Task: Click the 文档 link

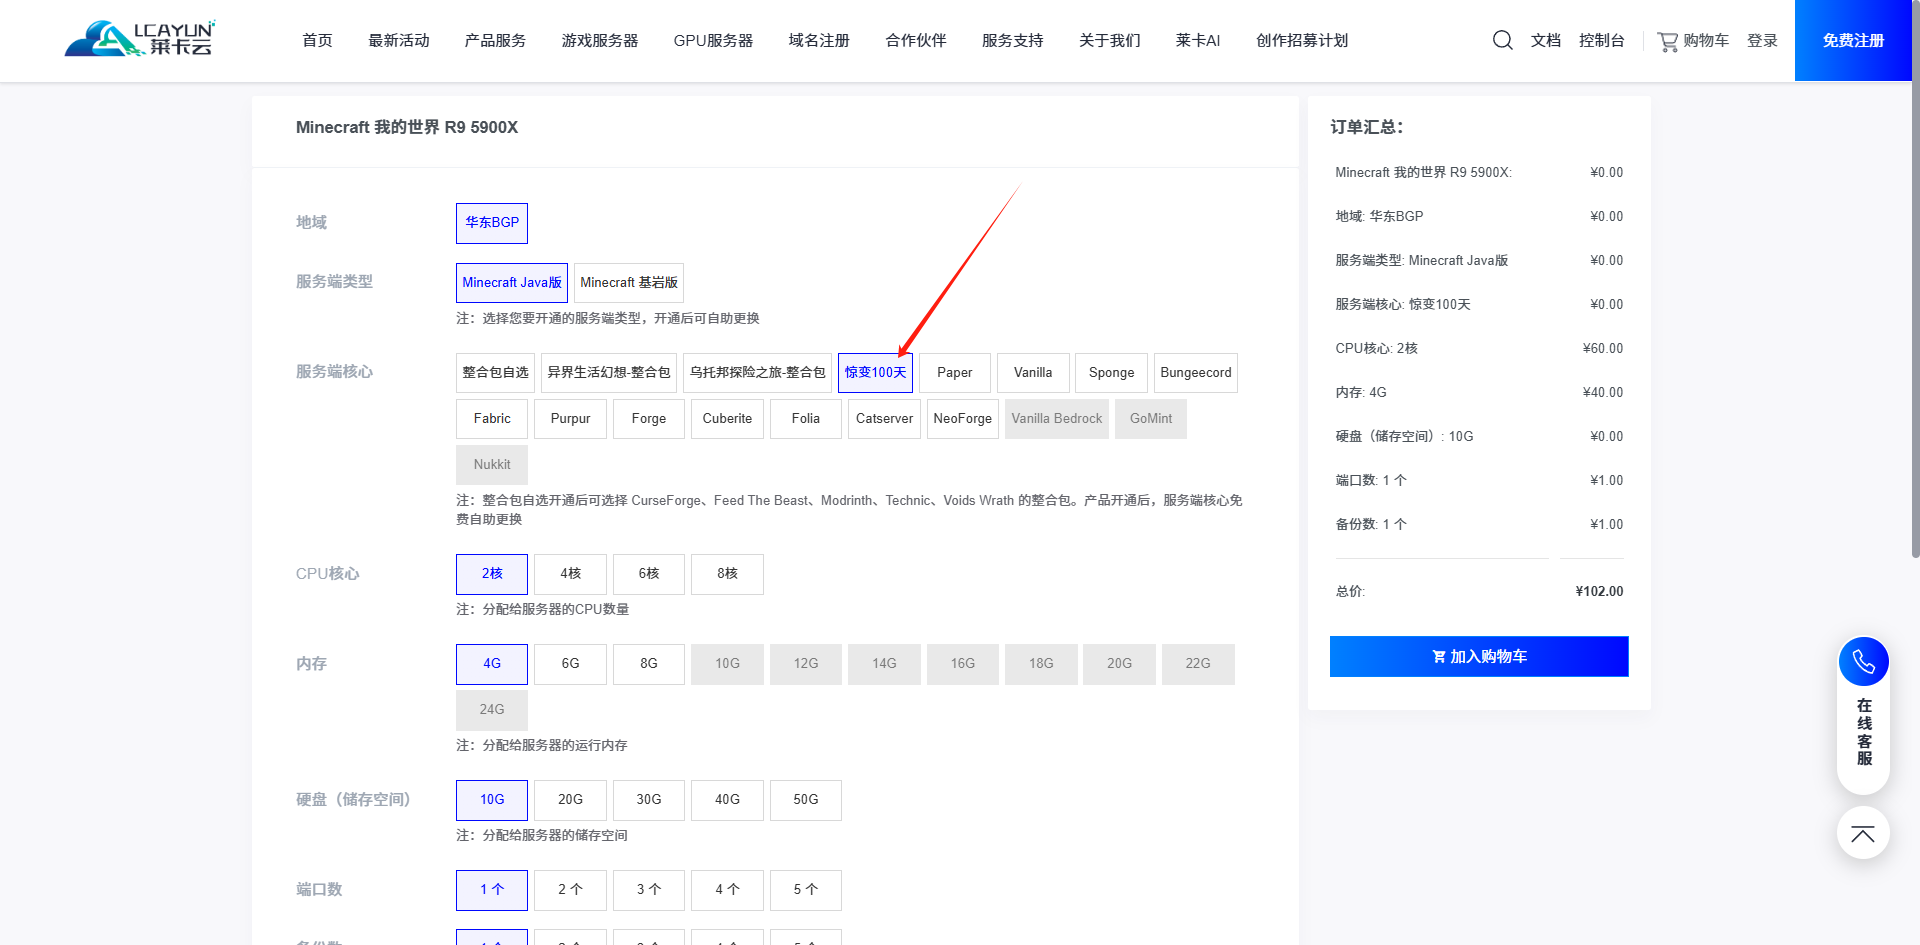Action: click(x=1546, y=41)
